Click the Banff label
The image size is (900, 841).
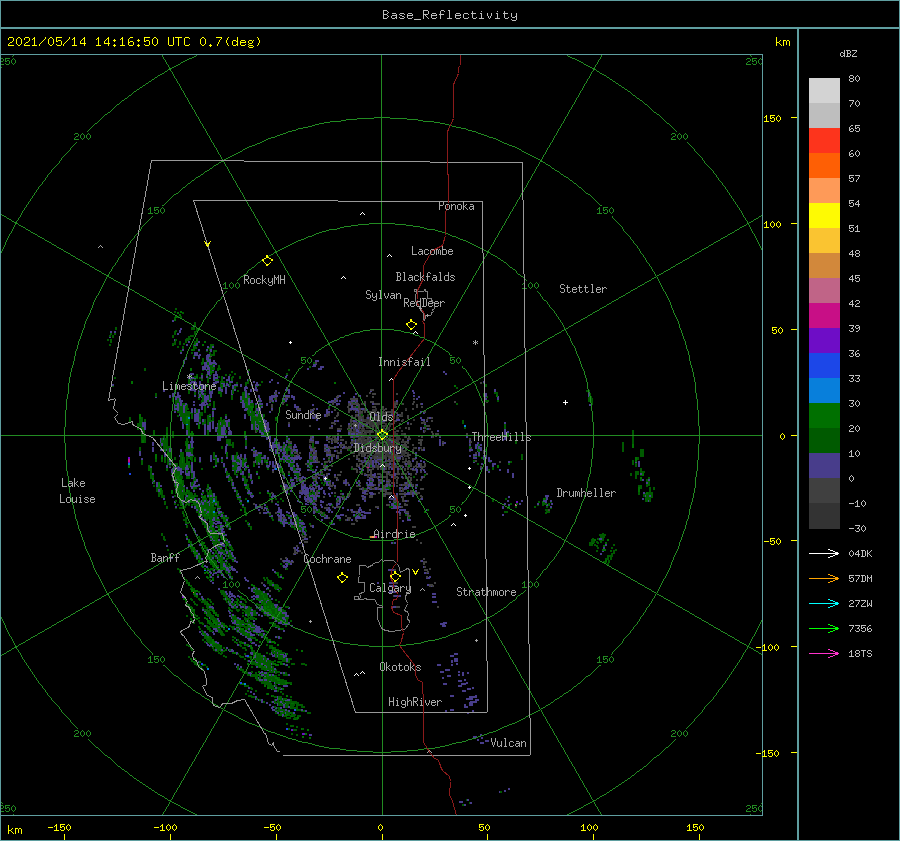pyautogui.click(x=165, y=557)
